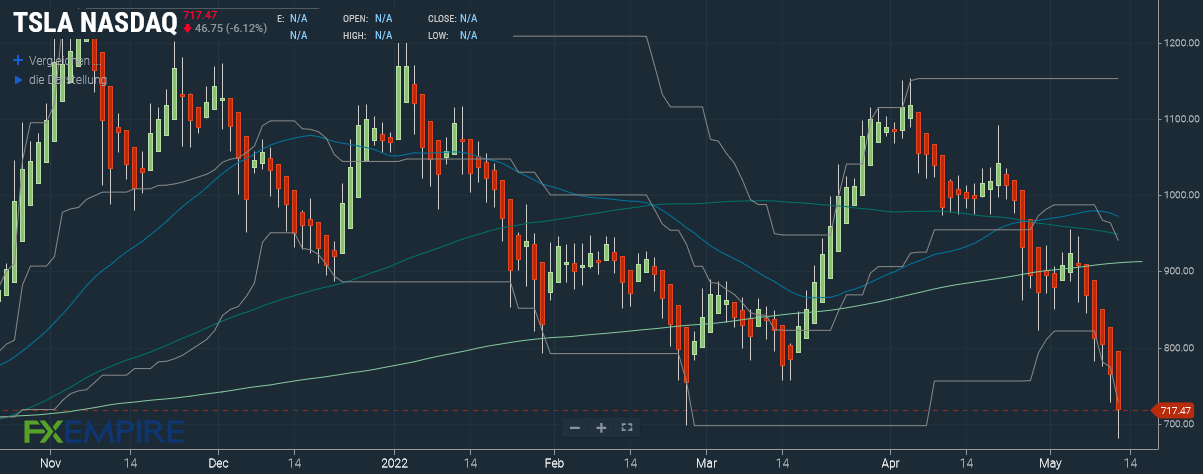Zoom out the chart with the minus icon
This screenshot has height=474, width=1203.
pos(575,428)
